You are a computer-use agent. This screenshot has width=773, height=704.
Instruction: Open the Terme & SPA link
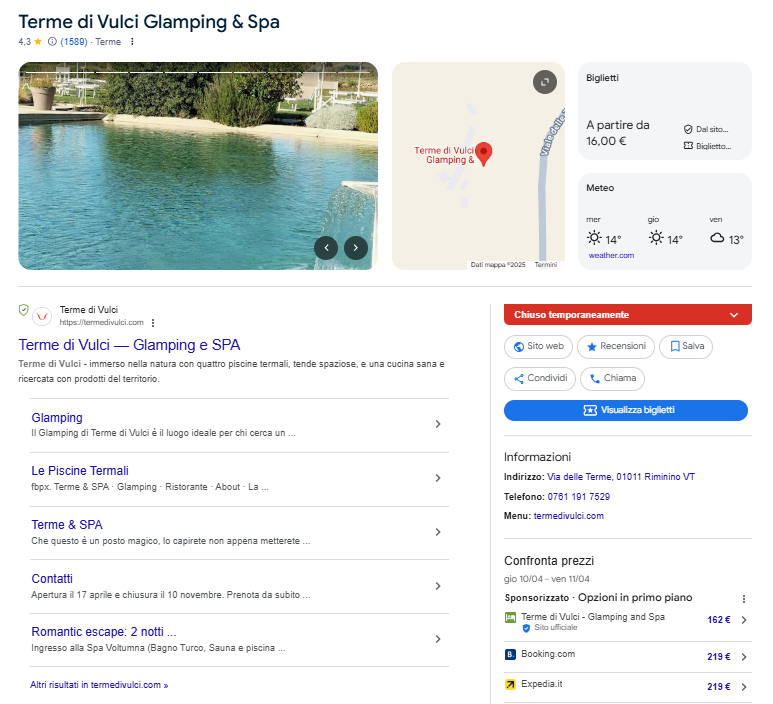pyautogui.click(x=67, y=525)
